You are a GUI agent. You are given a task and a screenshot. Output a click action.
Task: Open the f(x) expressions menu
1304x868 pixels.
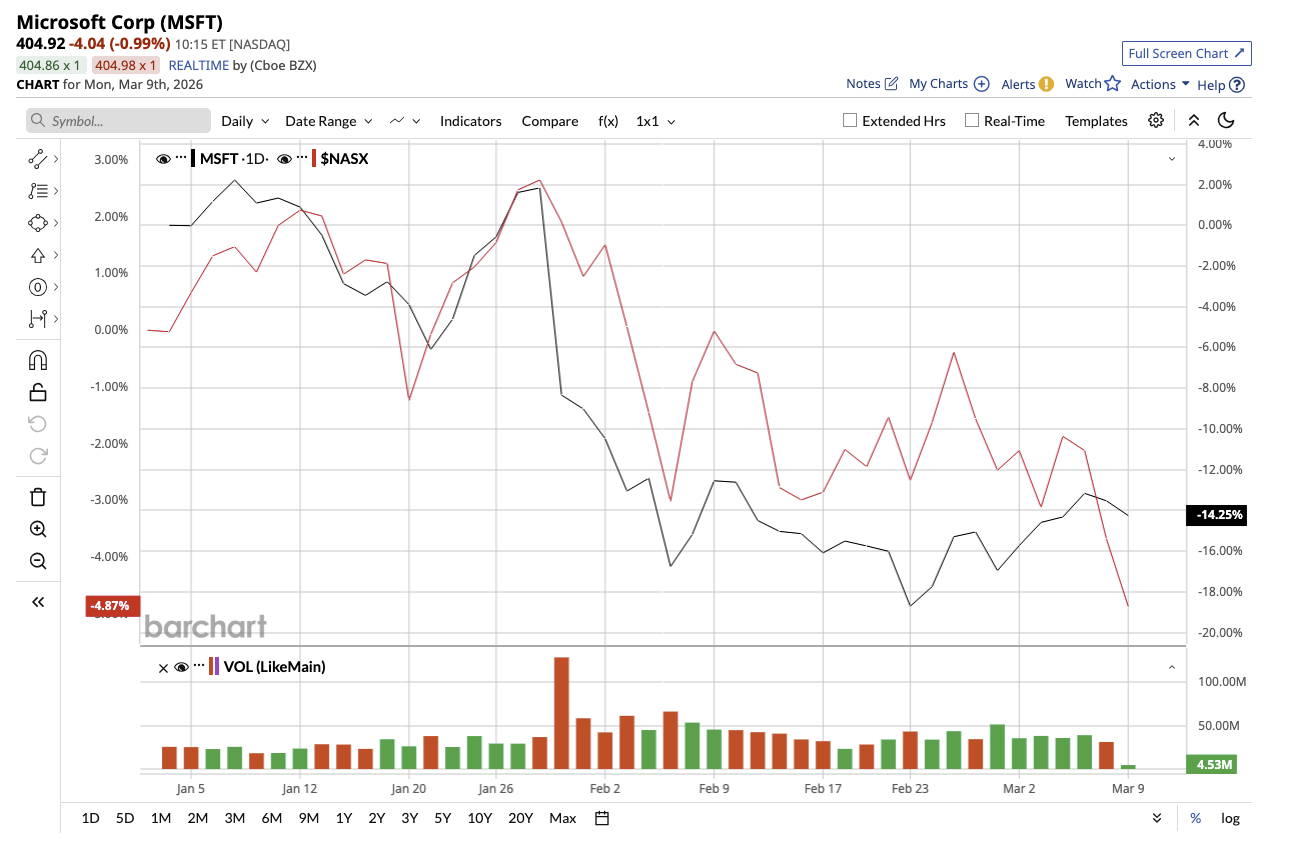(x=608, y=121)
